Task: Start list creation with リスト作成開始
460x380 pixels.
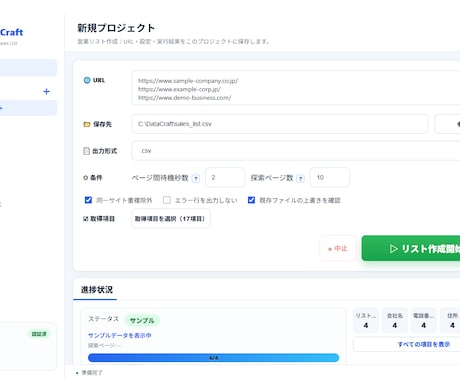Action: click(411, 248)
